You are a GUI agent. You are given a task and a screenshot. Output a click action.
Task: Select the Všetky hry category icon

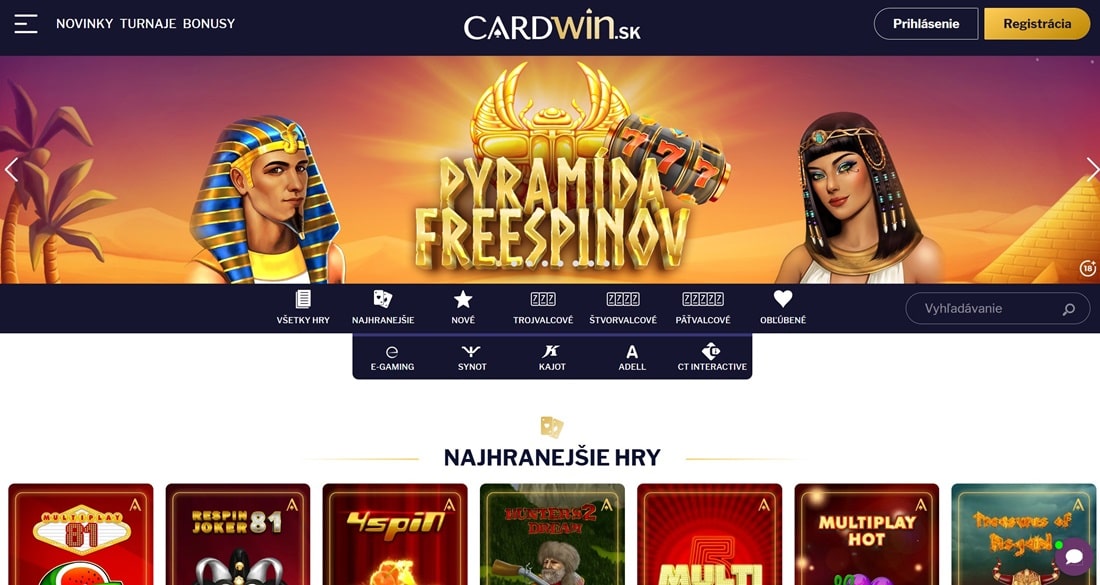click(303, 300)
